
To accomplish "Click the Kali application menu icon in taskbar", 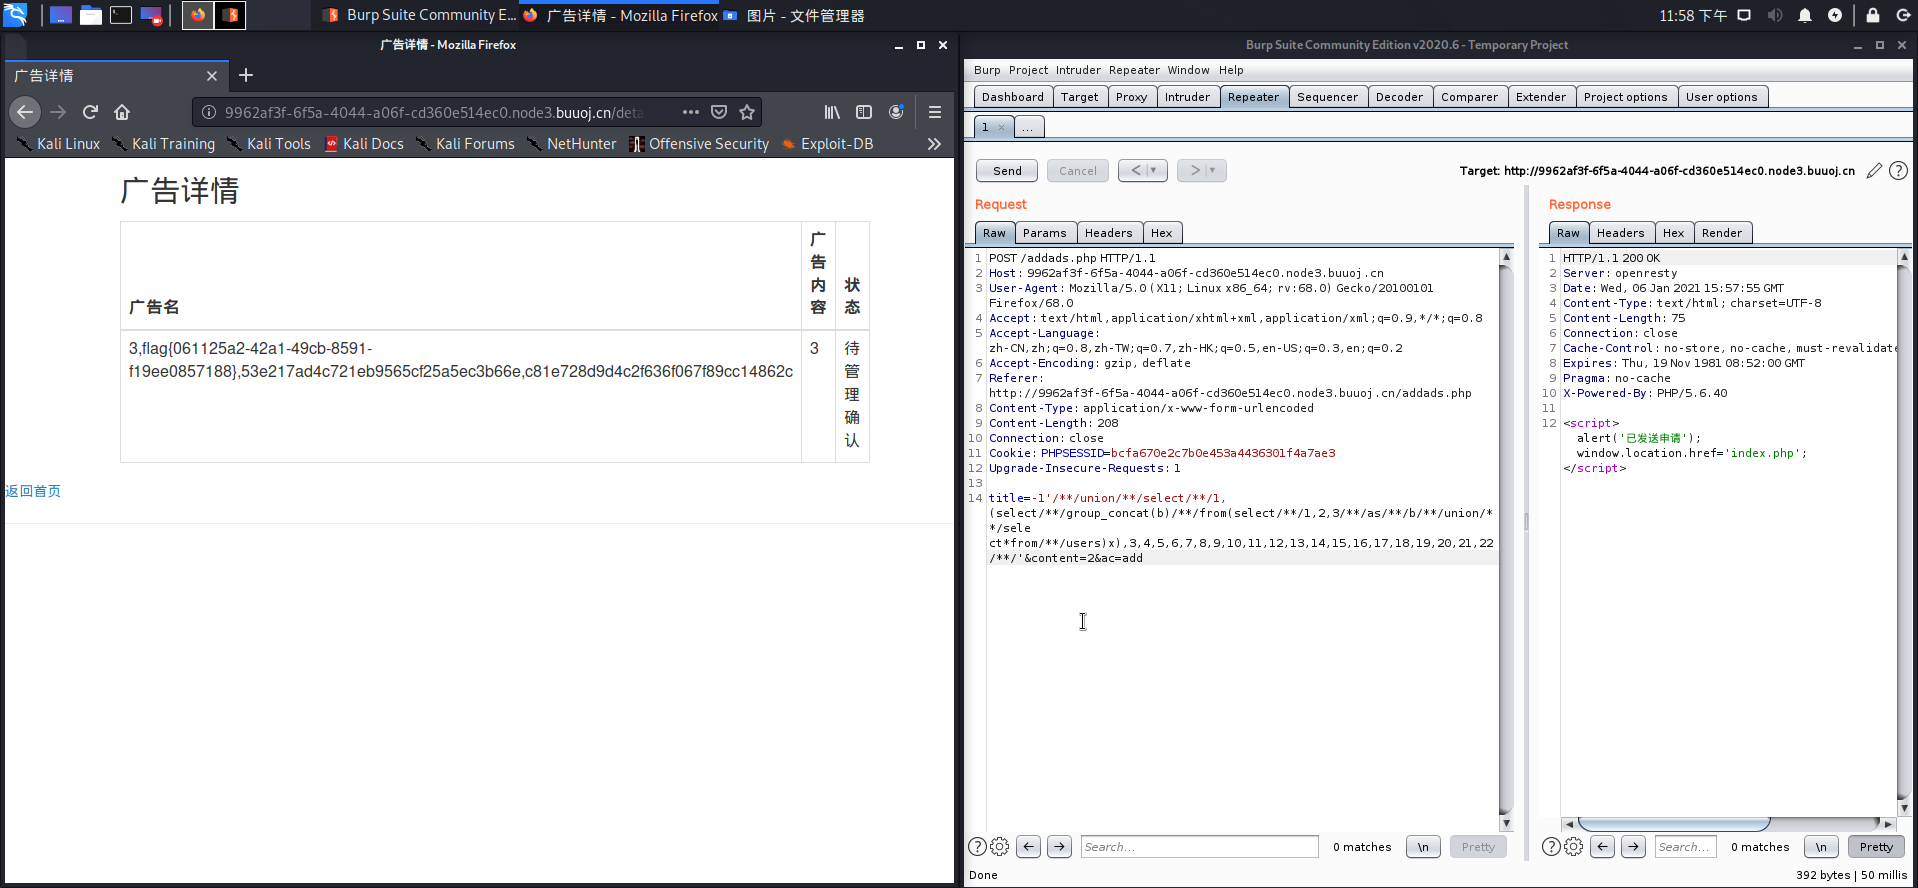I will click(15, 15).
